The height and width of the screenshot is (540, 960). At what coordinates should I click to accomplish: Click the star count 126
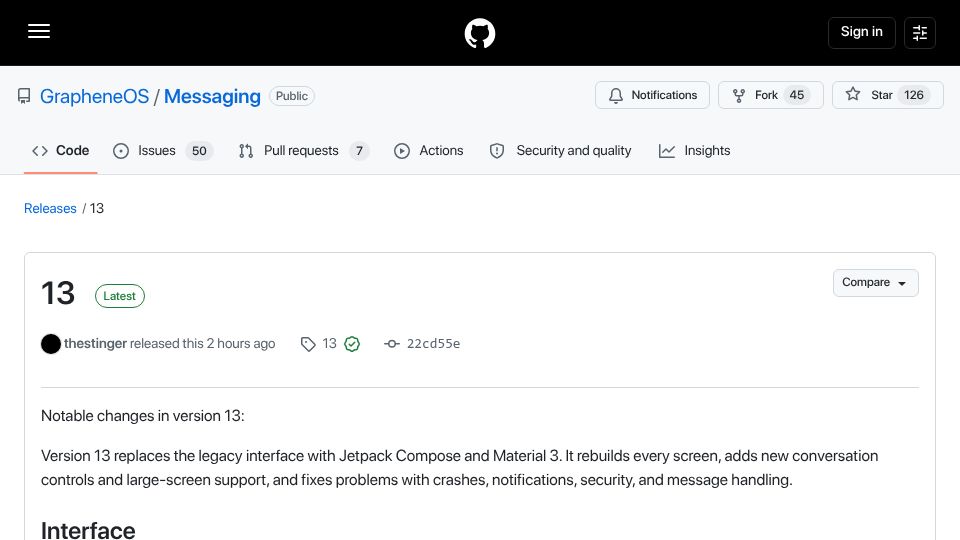913,95
